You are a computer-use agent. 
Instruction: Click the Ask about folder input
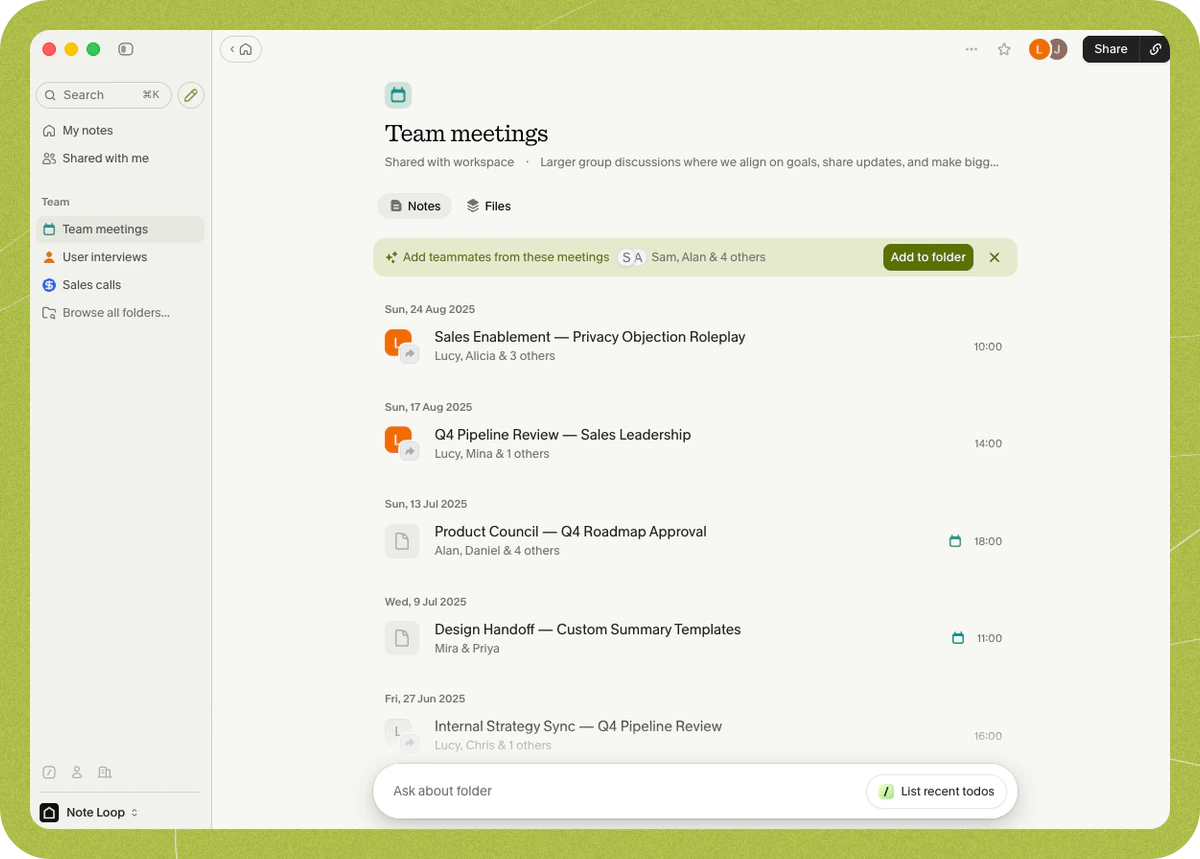coord(620,791)
